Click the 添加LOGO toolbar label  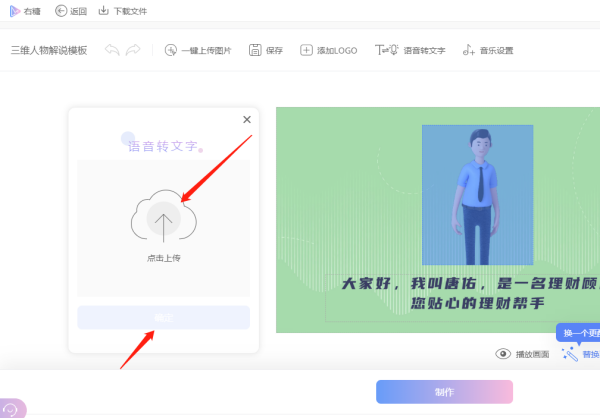tap(337, 51)
